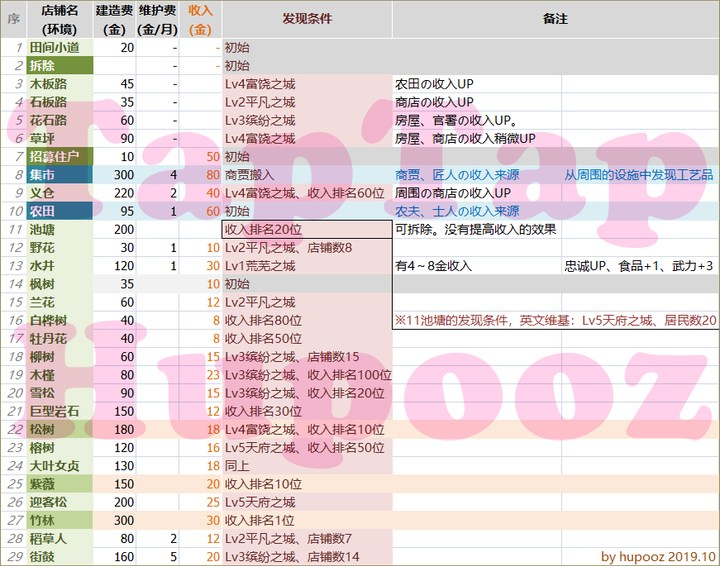Click the 义仓 name cell
This screenshot has height=566, width=720.
[x=60, y=193]
